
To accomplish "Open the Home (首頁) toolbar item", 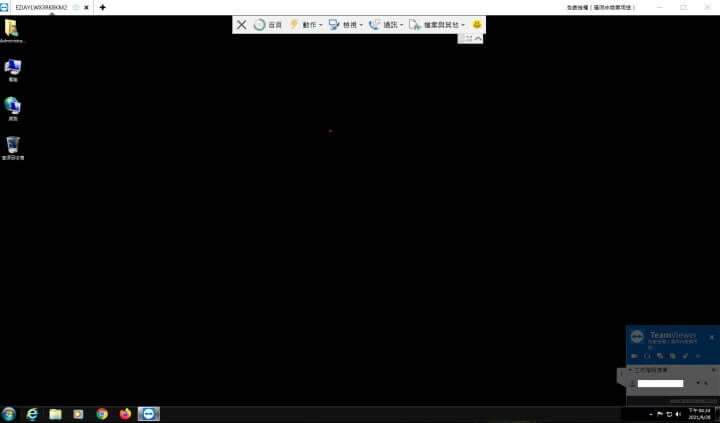I will coord(268,25).
